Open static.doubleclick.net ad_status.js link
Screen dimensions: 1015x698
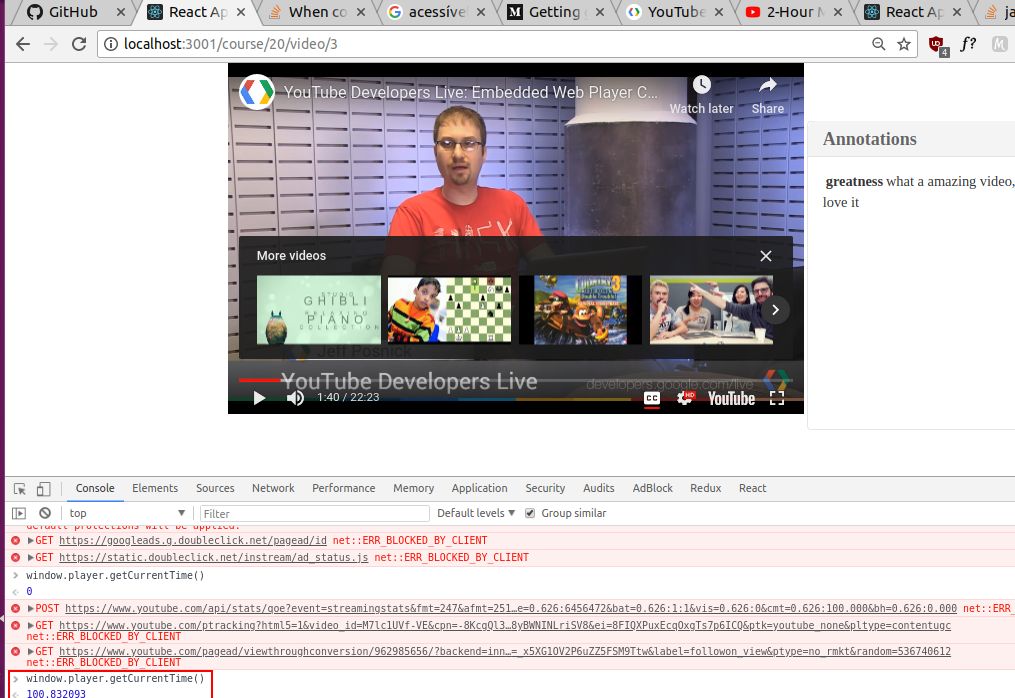pos(214,557)
